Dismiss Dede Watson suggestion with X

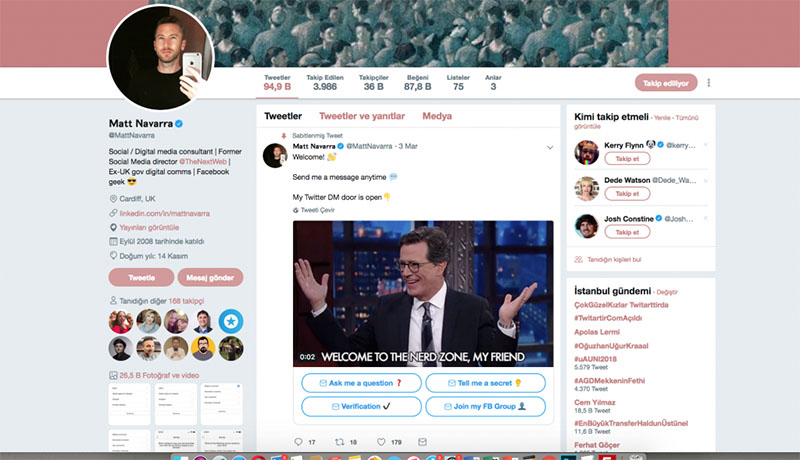pyautogui.click(x=706, y=181)
